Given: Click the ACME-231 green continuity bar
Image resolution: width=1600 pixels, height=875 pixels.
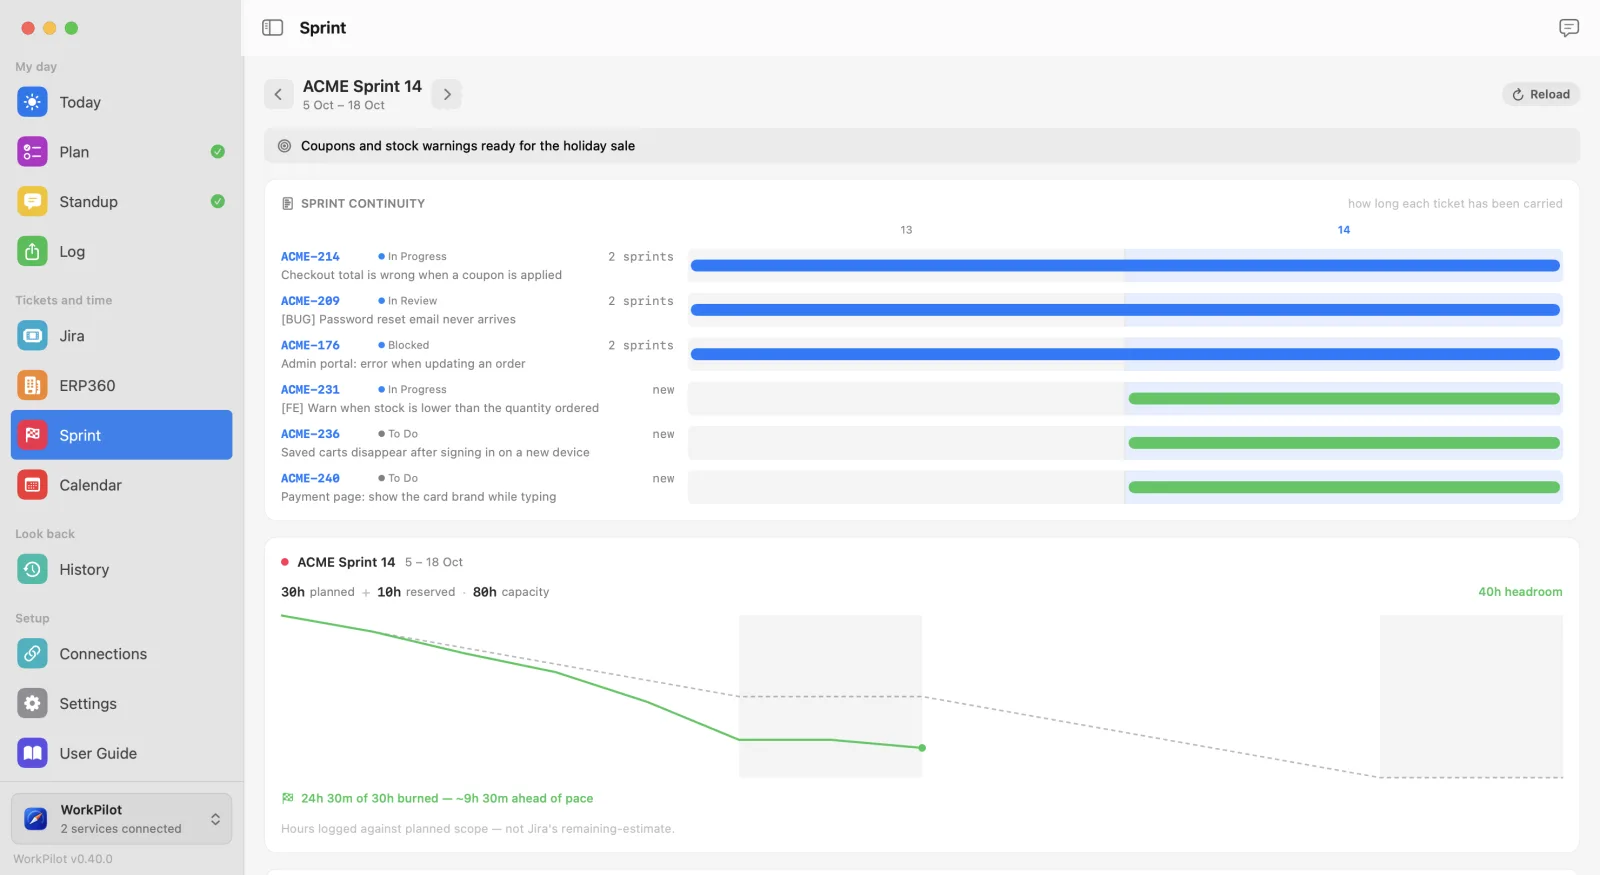Looking at the screenshot, I should [x=1344, y=399].
